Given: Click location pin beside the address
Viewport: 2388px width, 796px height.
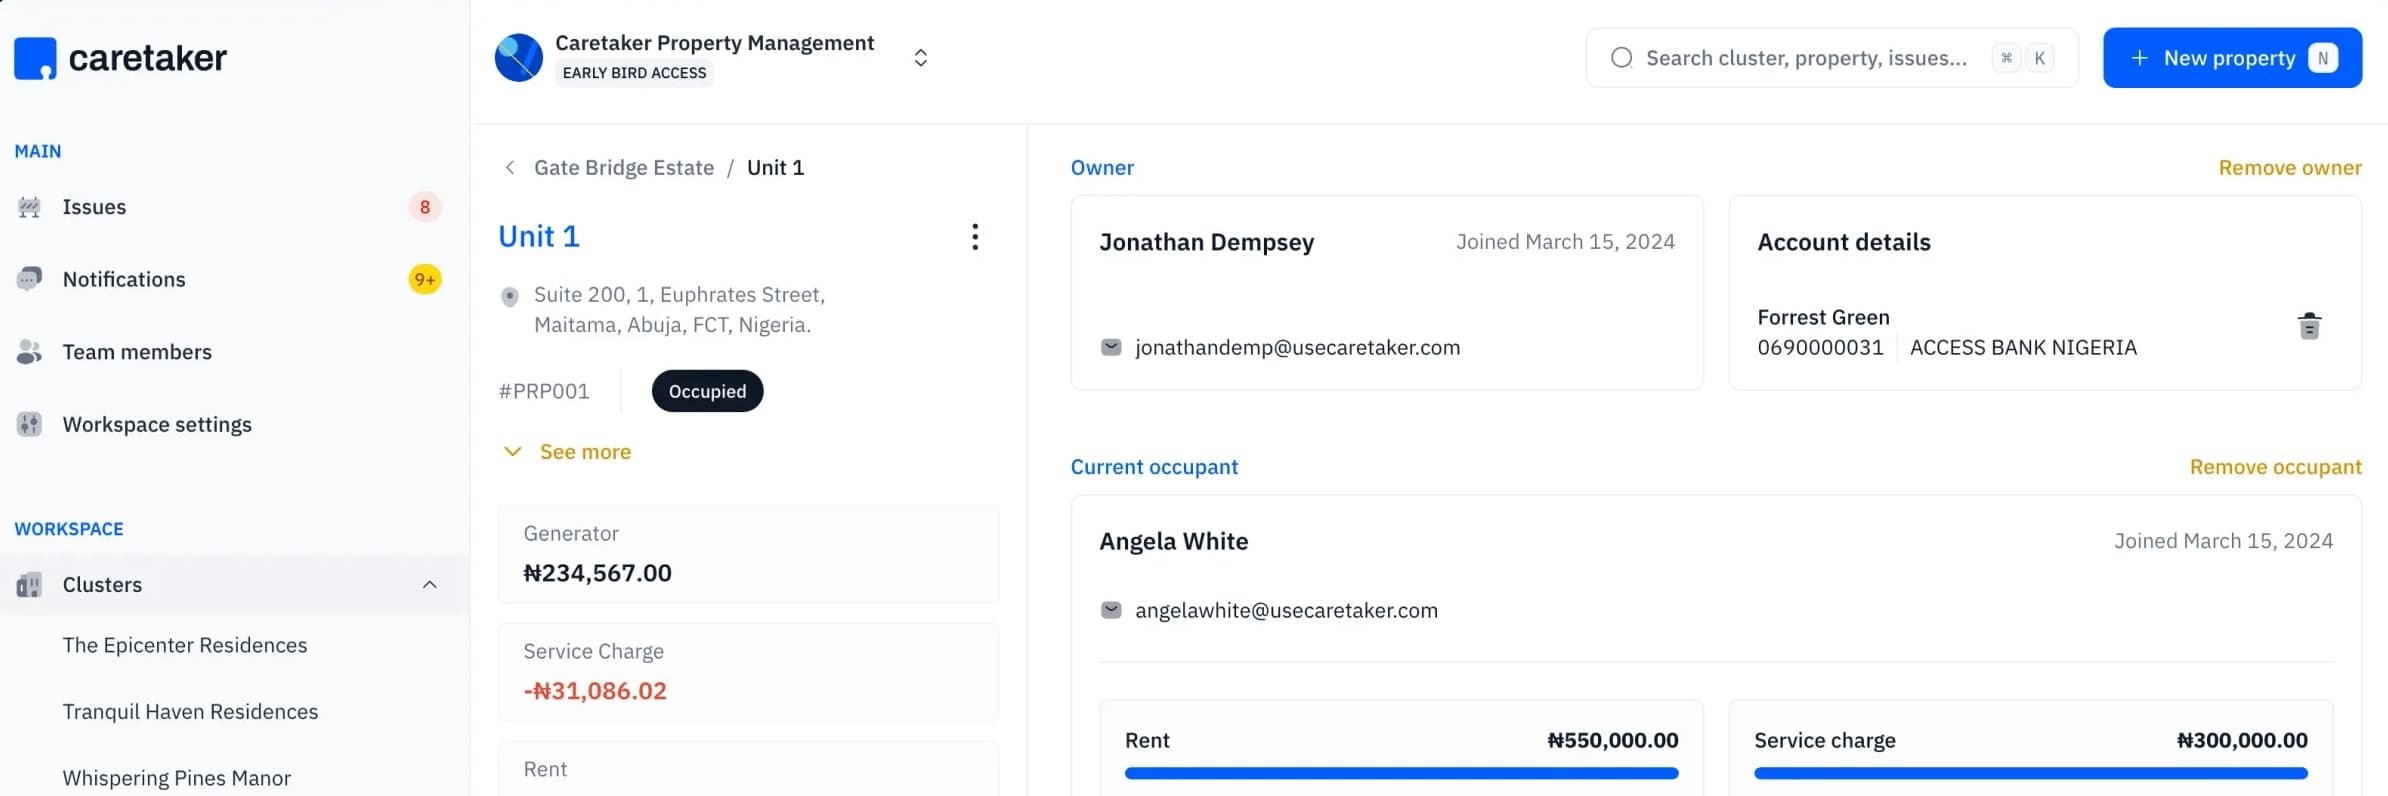Looking at the screenshot, I should 510,296.
